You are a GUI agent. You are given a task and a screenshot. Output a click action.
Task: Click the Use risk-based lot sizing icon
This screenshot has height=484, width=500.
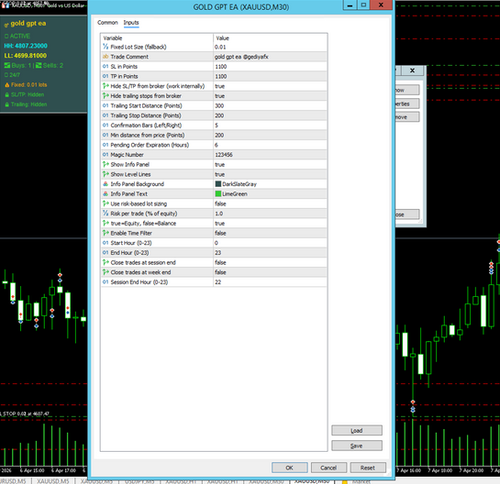[106, 204]
